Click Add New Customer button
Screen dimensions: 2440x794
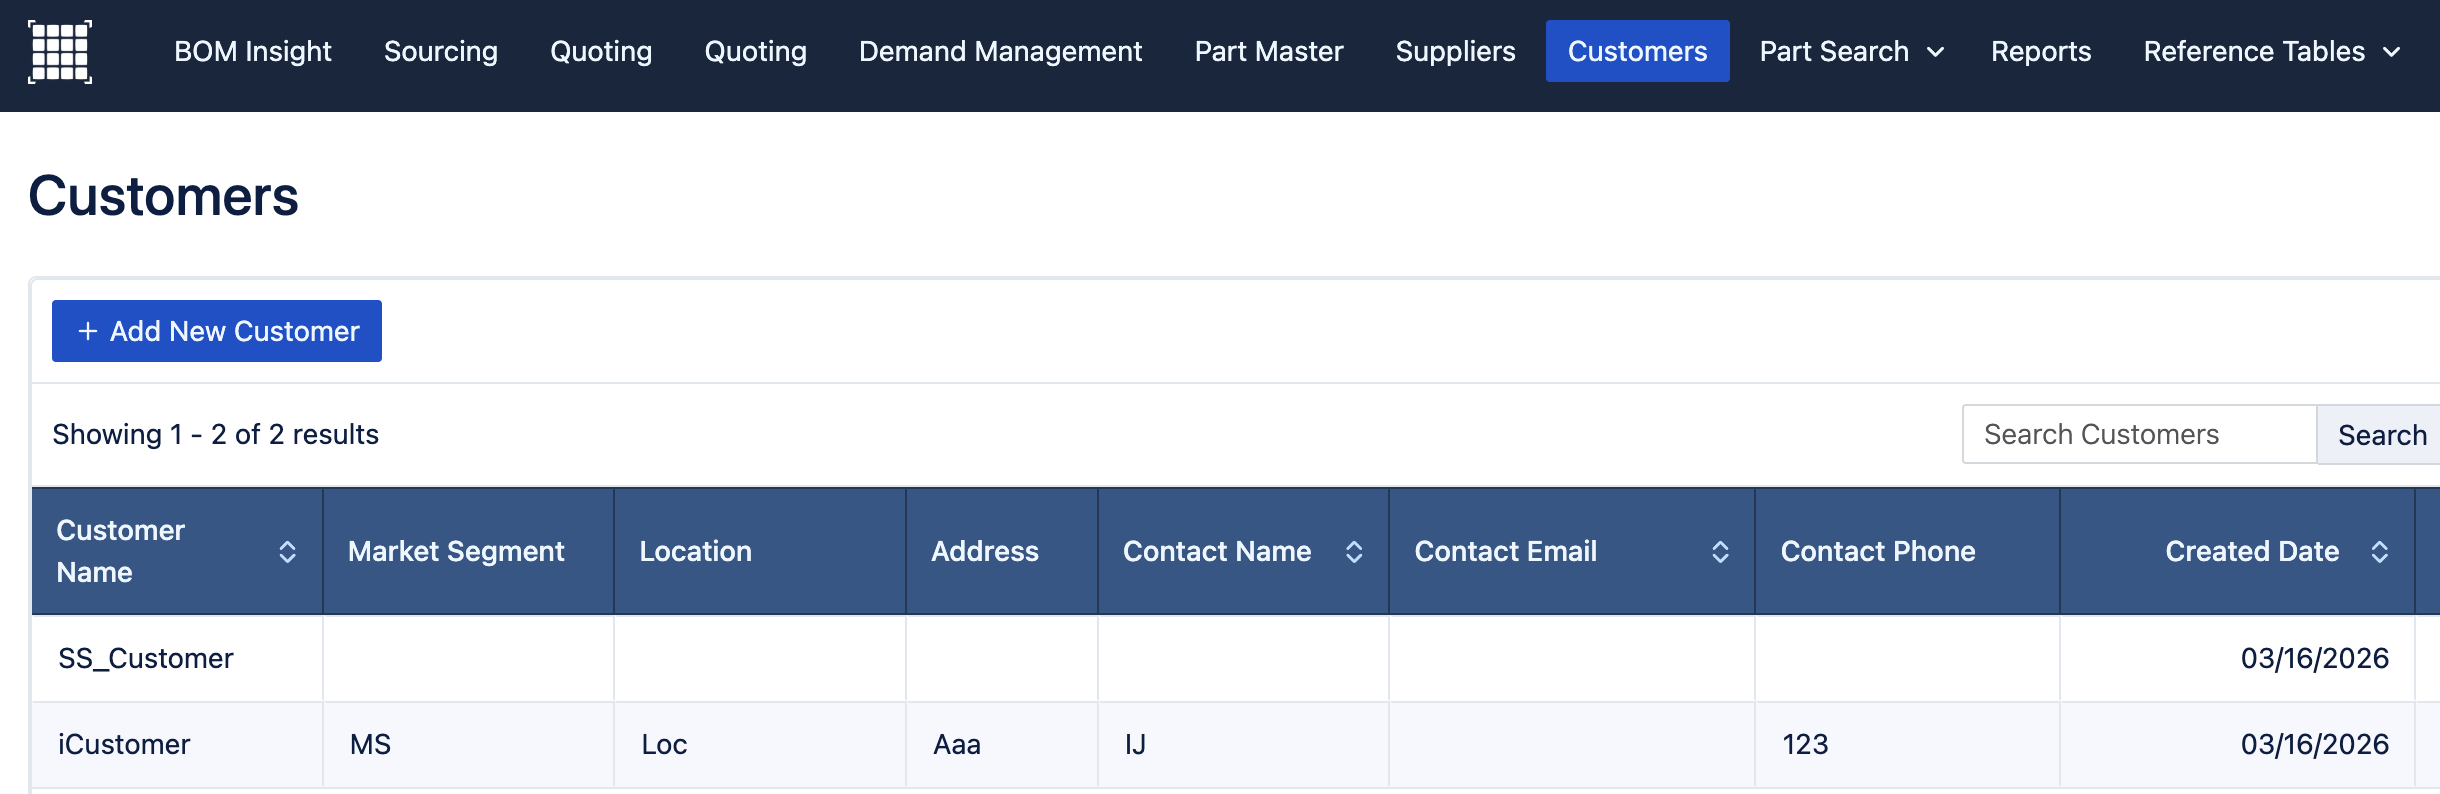pos(217,331)
